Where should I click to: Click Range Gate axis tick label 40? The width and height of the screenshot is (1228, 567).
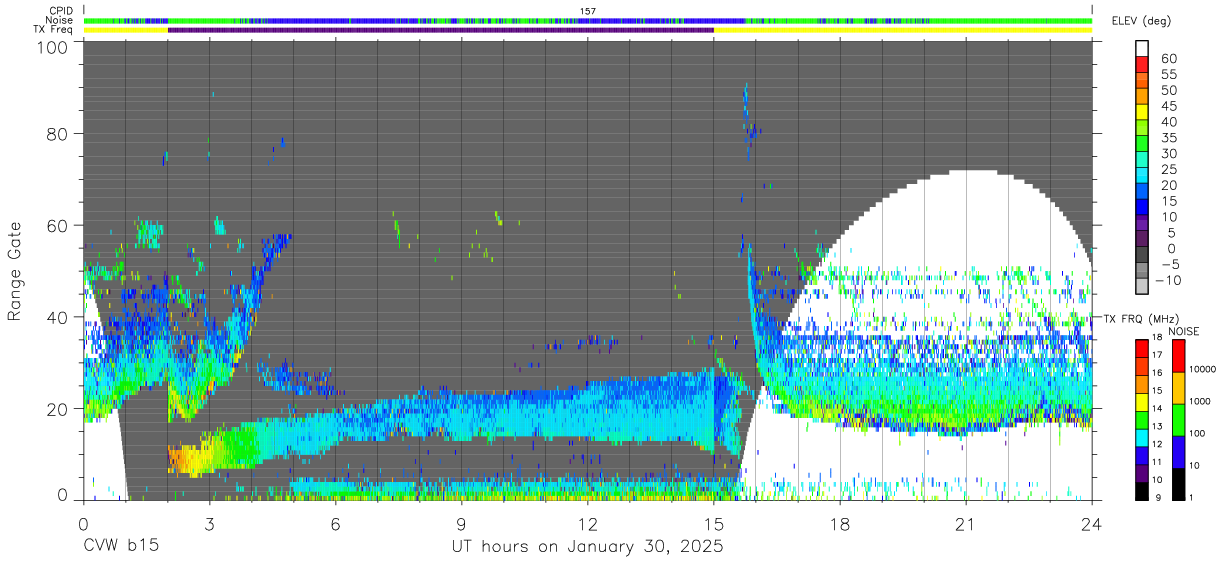point(58,317)
